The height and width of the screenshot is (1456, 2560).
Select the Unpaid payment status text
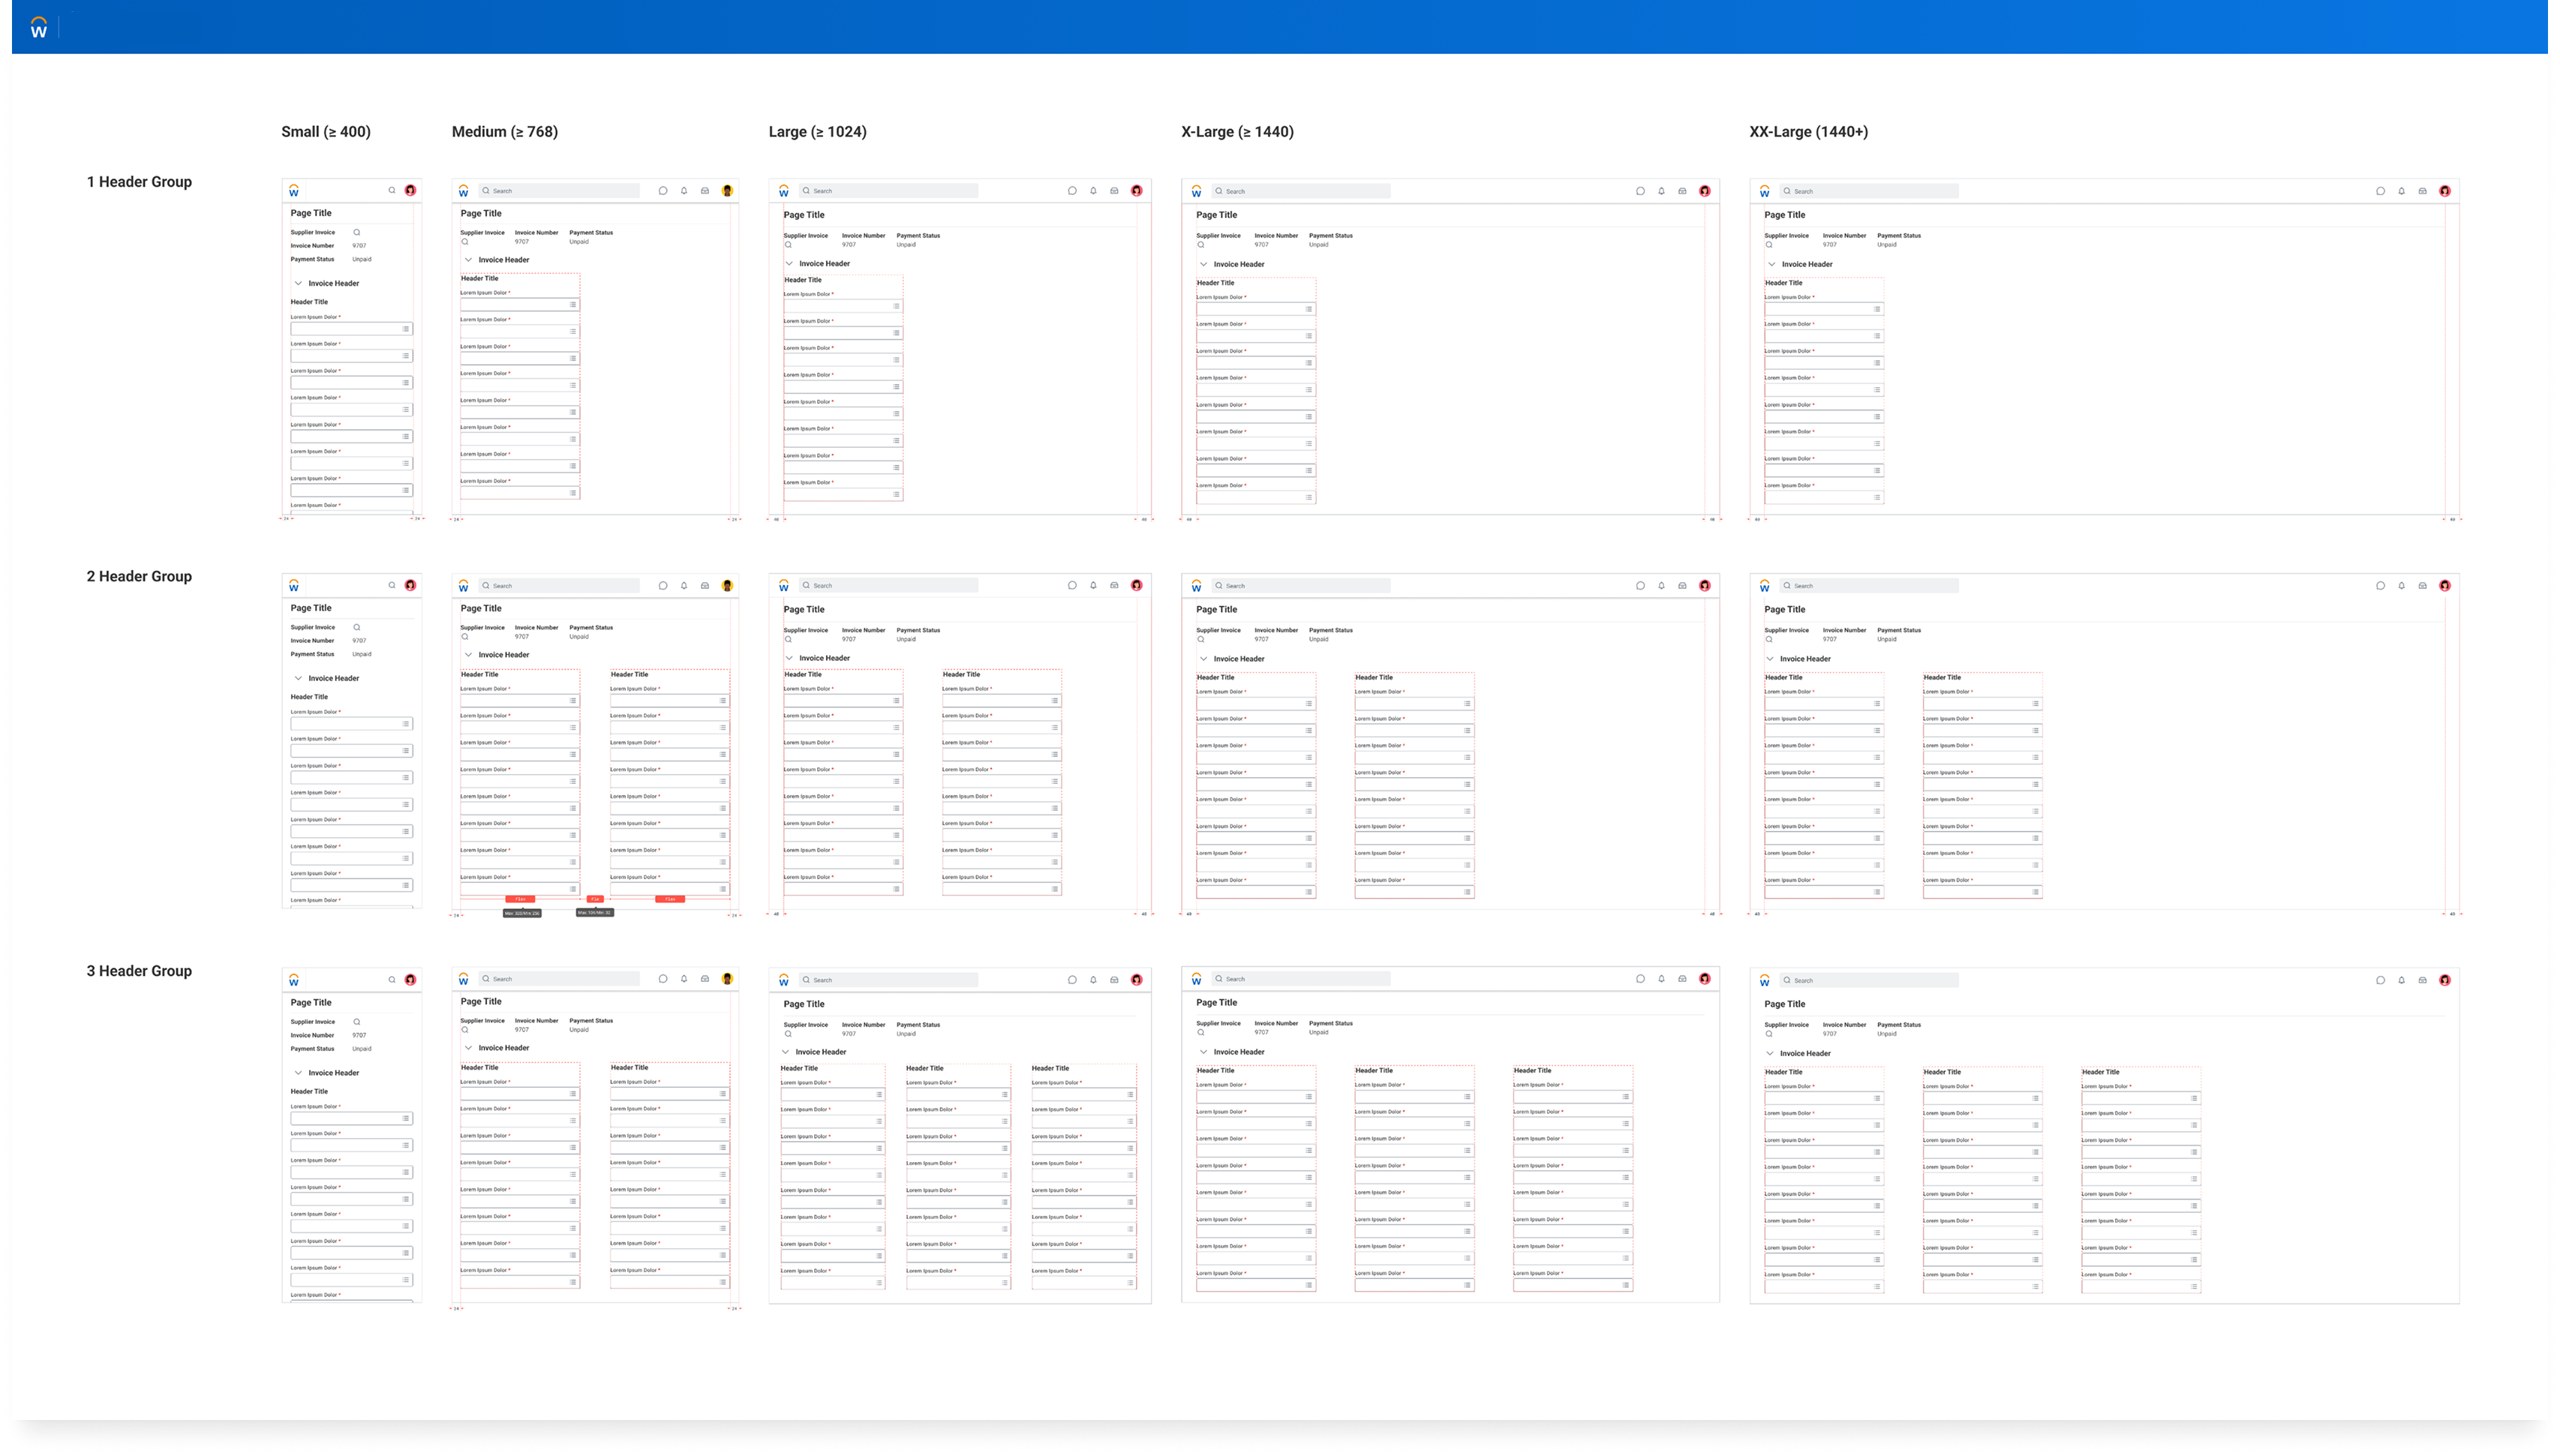click(362, 259)
